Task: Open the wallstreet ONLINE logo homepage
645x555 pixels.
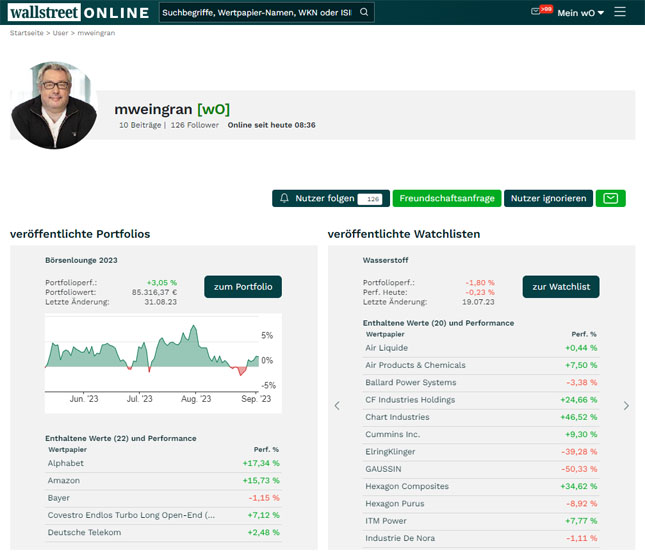Action: (x=79, y=12)
